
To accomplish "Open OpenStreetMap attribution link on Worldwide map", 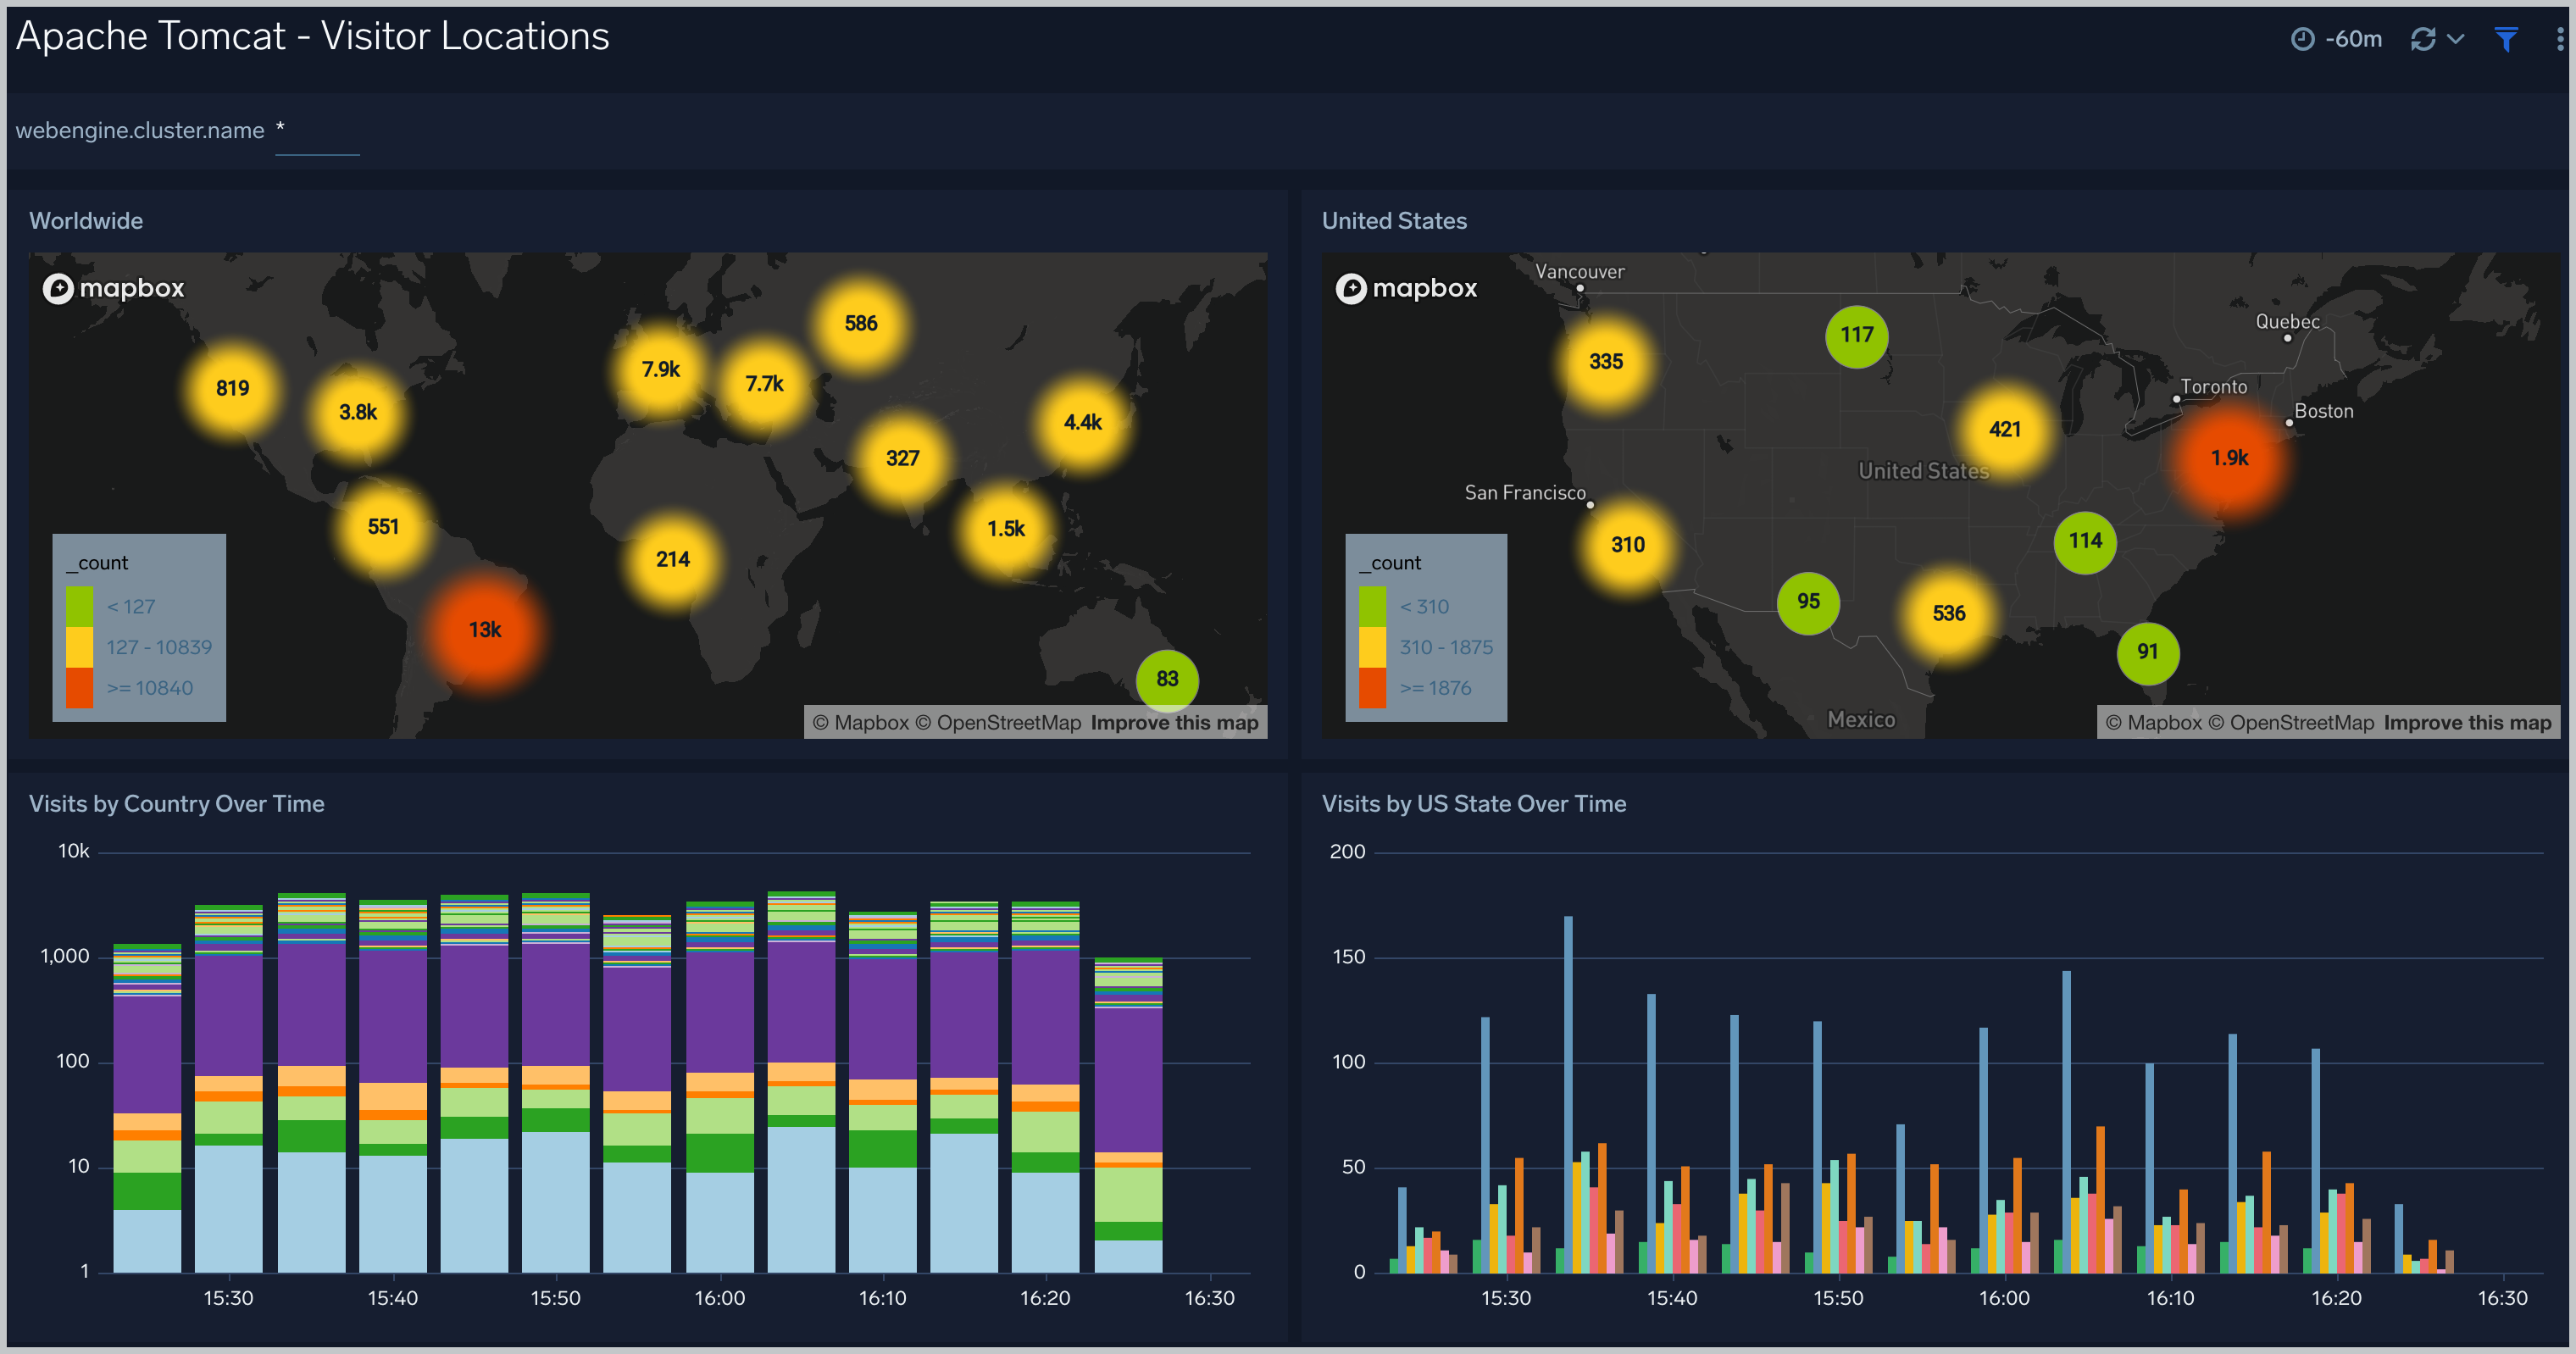I will [998, 722].
